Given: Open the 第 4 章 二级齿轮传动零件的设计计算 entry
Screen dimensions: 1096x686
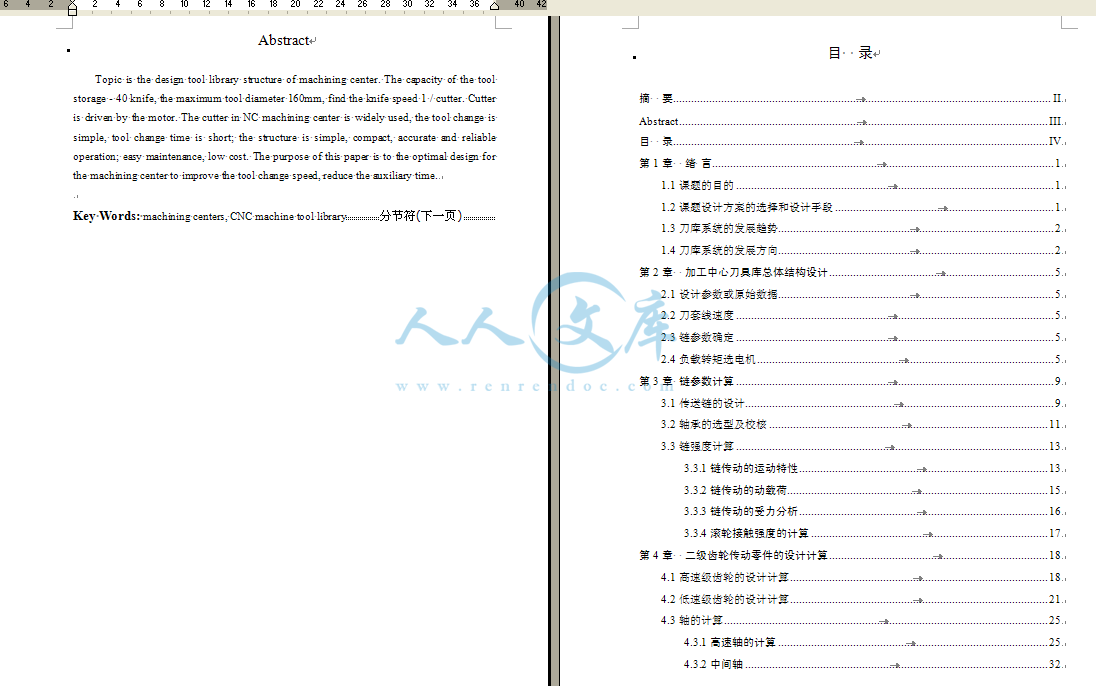Looking at the screenshot, I should 851,555.
